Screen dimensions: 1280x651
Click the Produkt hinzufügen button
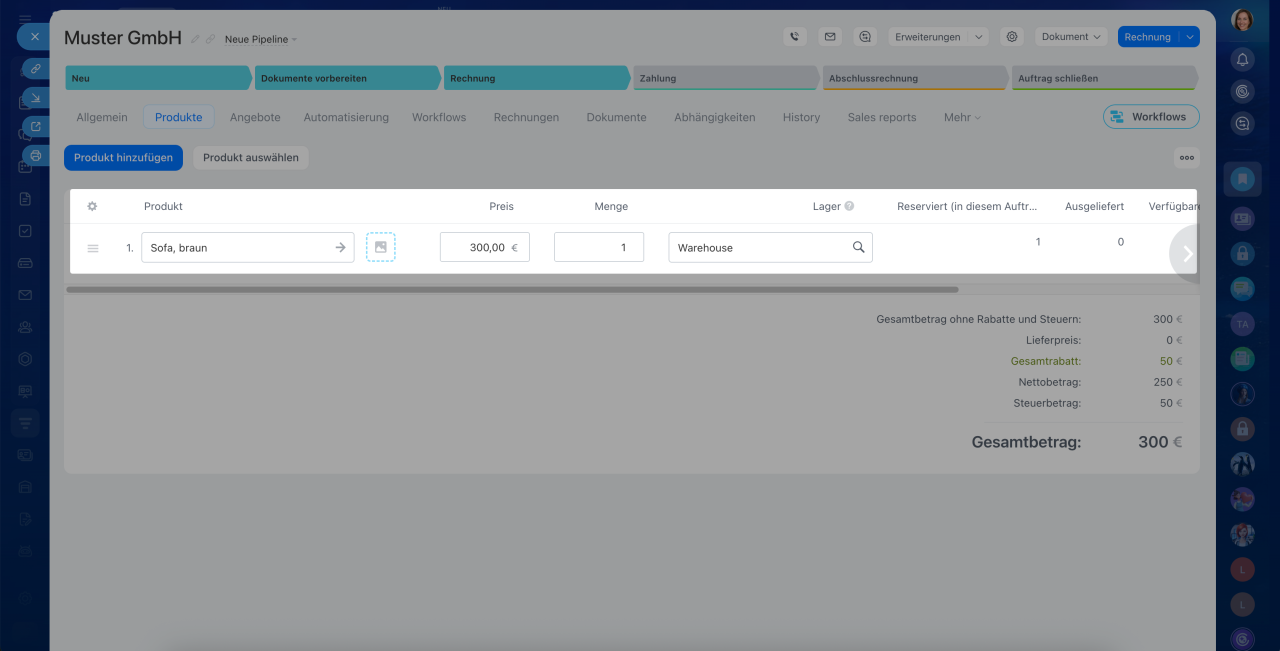point(123,157)
